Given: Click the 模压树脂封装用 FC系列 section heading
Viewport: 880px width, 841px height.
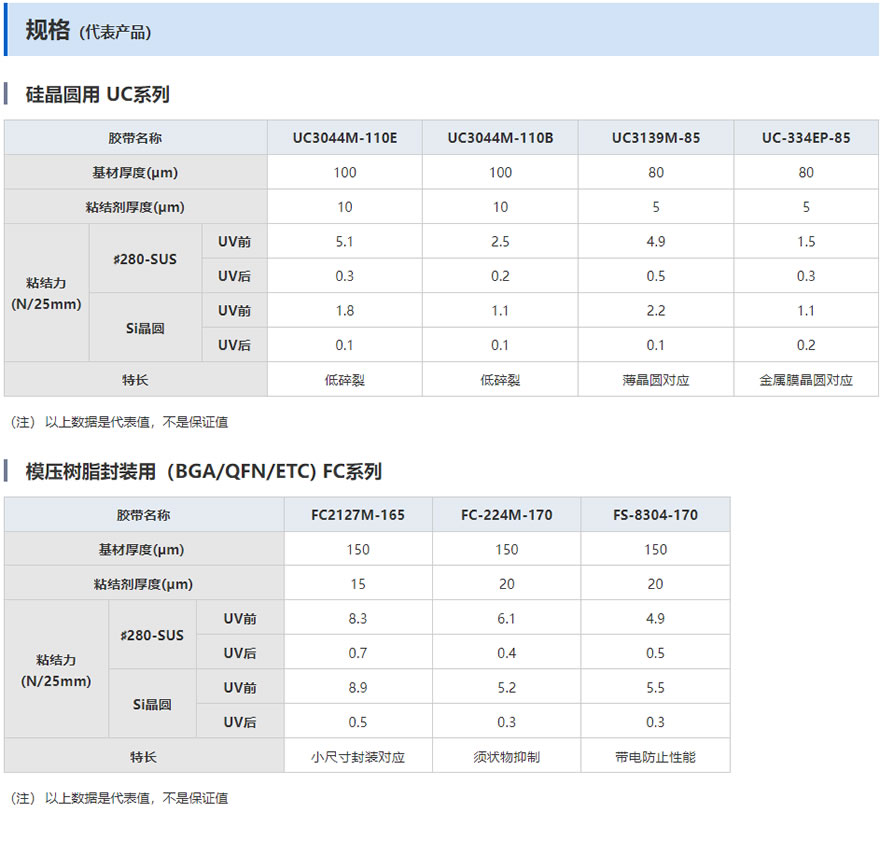Looking at the screenshot, I should tap(204, 472).
